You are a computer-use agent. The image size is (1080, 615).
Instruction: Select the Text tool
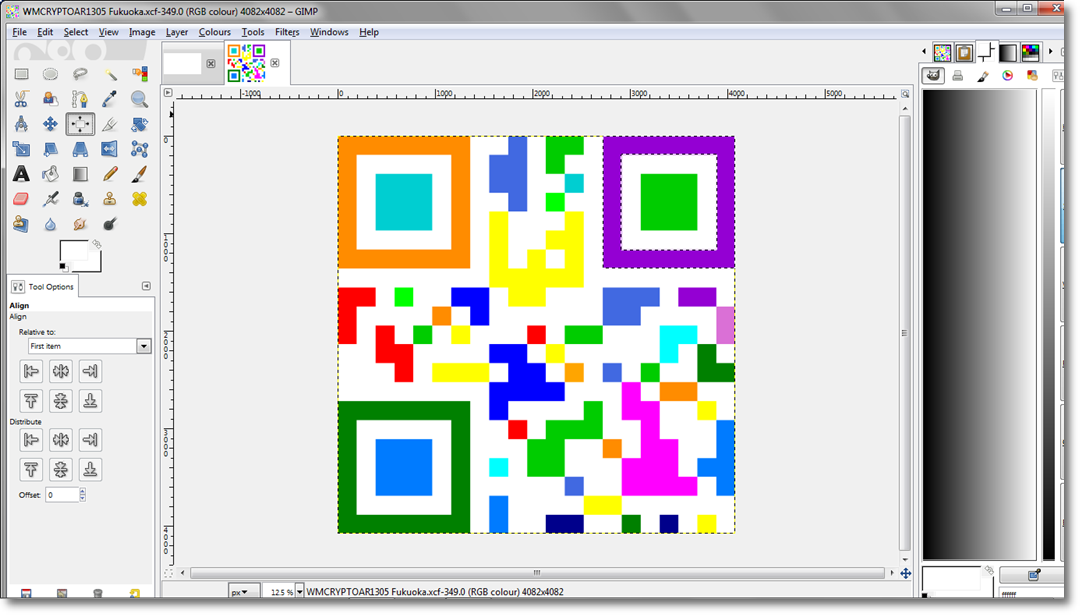click(x=21, y=174)
